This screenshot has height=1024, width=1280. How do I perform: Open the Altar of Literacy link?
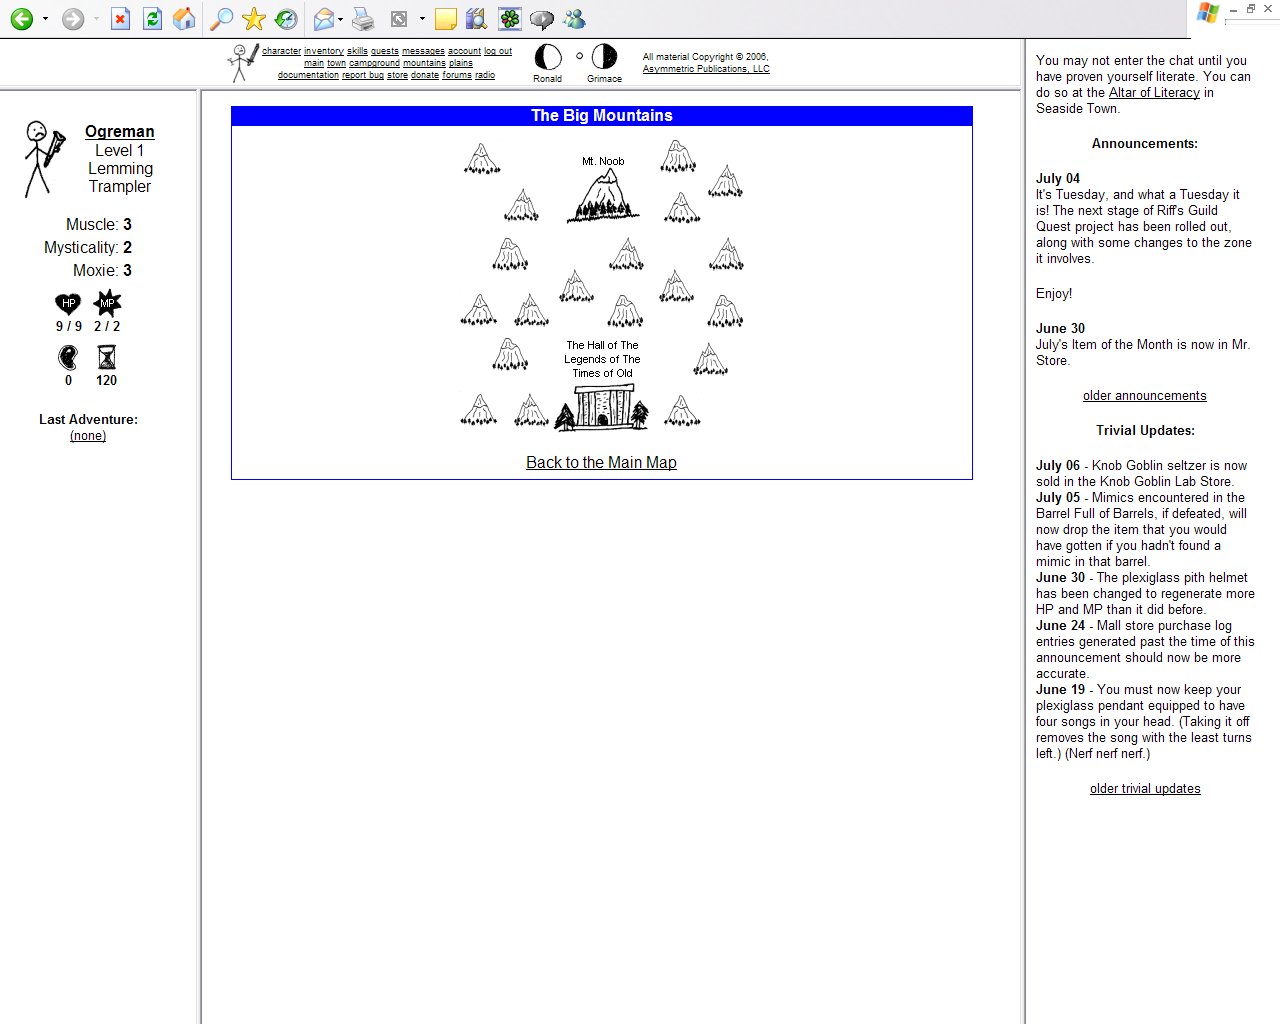tap(1154, 92)
